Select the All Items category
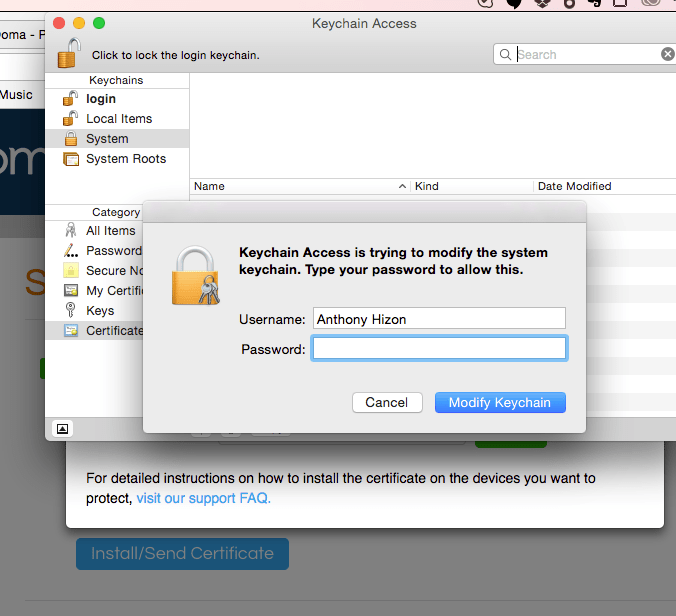Screen dimensions: 676x616 (94, 231)
